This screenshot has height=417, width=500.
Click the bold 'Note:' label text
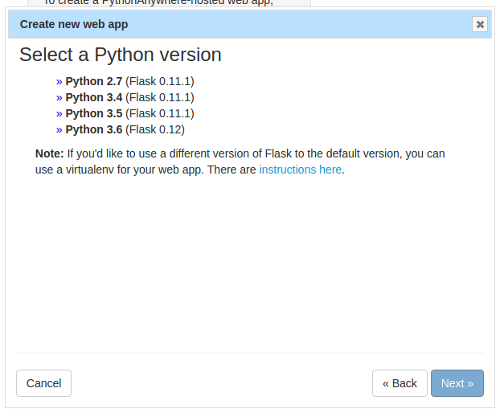pyautogui.click(x=49, y=154)
